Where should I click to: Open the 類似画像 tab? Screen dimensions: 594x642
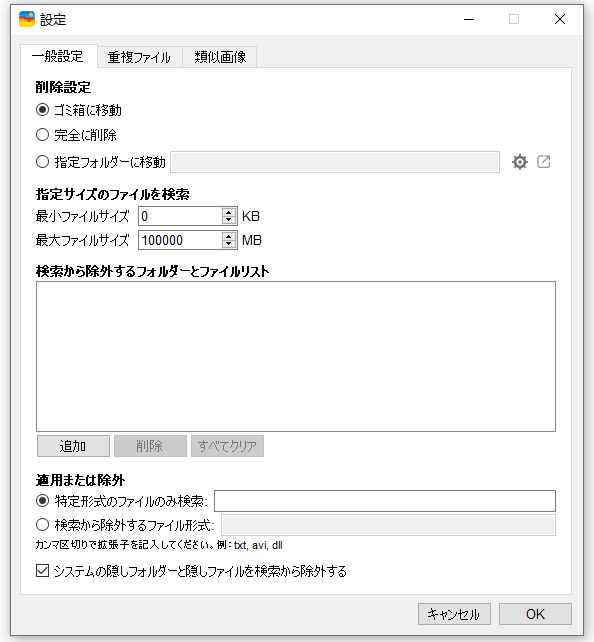point(220,57)
